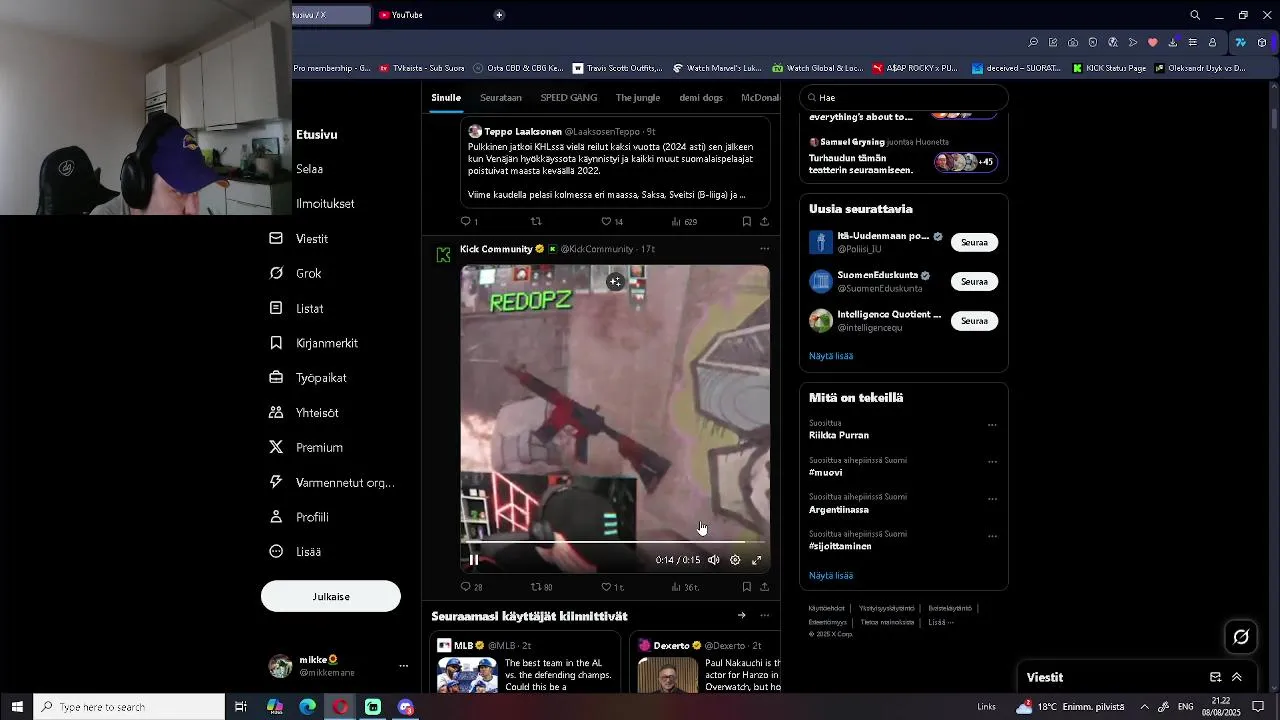1280x720 pixels.
Task: Switch the video to fullscreen
Action: point(757,560)
